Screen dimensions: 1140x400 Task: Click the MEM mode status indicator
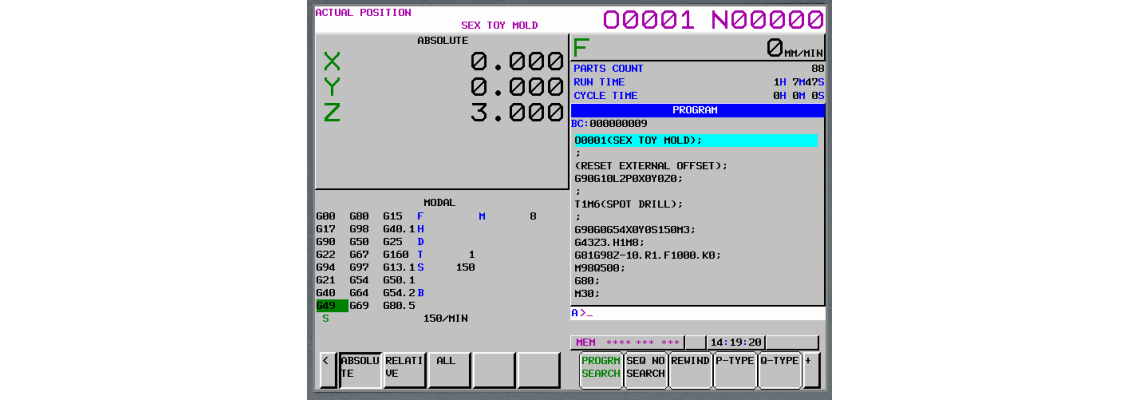click(585, 342)
